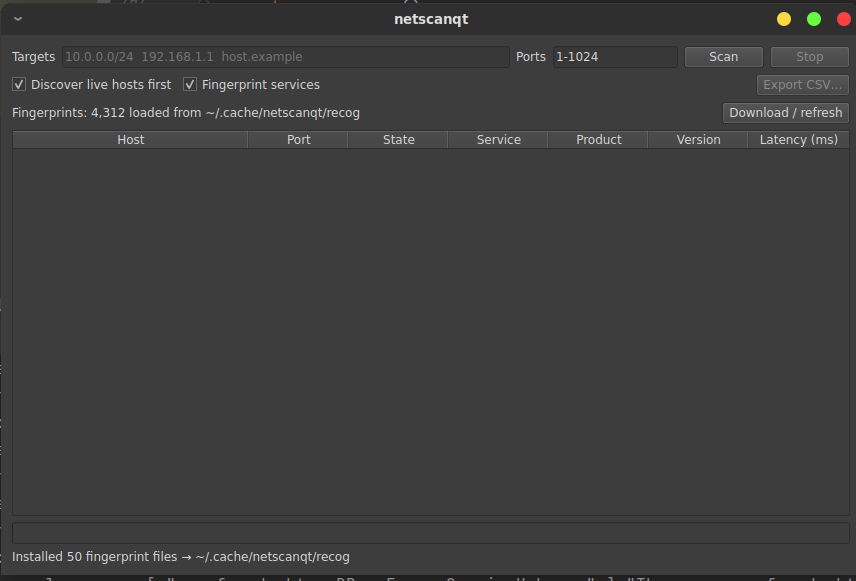Click the netscanqt window title
The width and height of the screenshot is (856, 581).
[x=431, y=19]
